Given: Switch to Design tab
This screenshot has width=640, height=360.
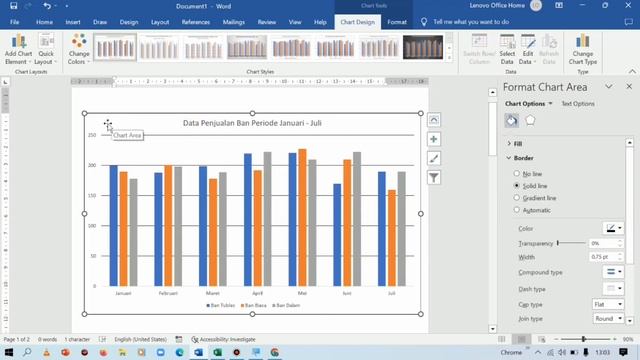Looking at the screenshot, I should (x=129, y=22).
